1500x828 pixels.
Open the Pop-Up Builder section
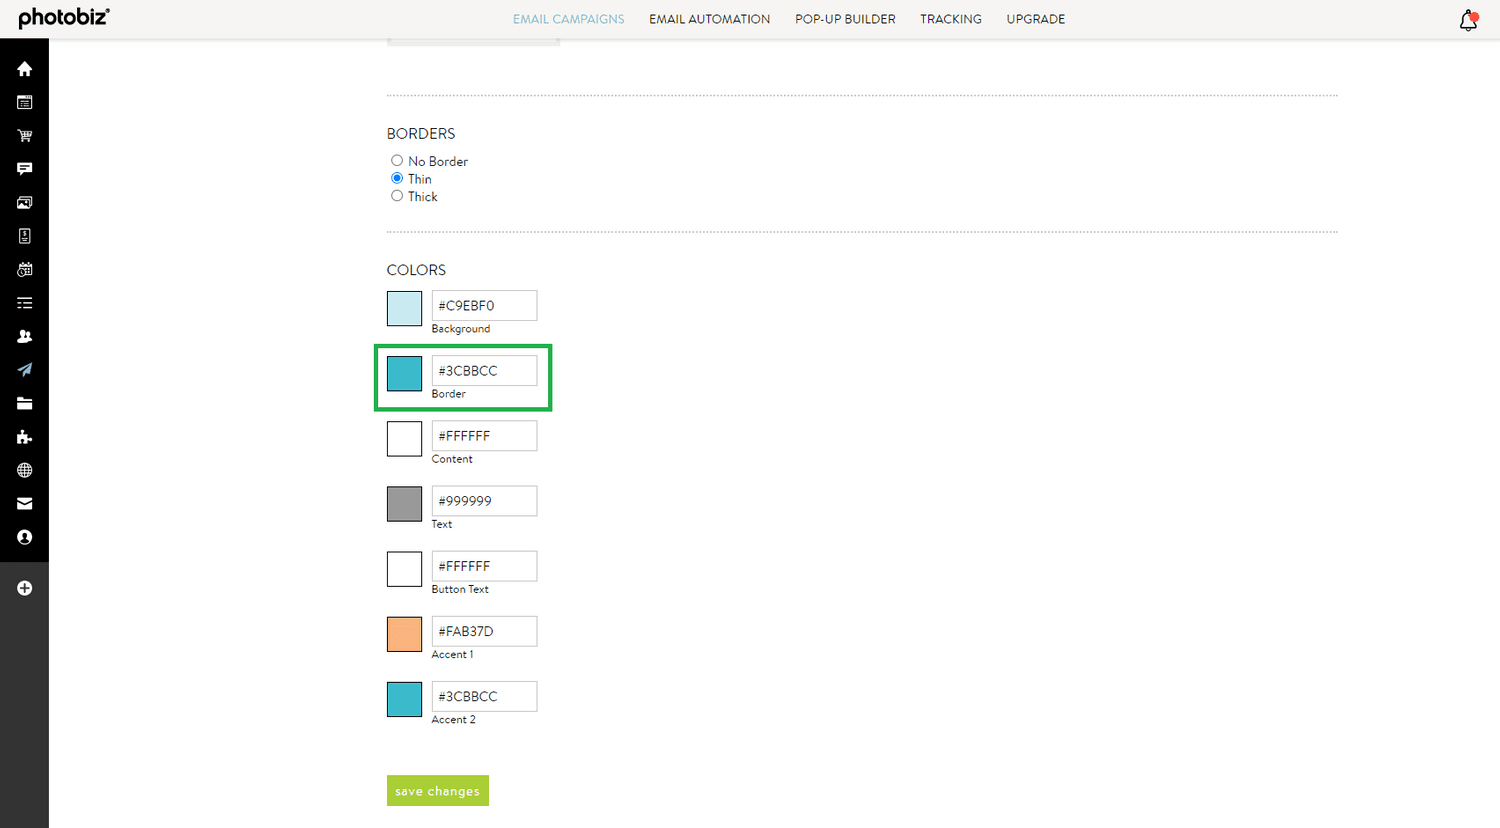point(845,19)
